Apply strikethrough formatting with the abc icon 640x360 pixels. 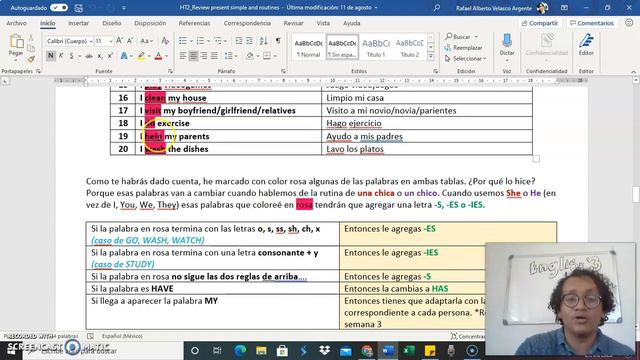click(x=89, y=56)
